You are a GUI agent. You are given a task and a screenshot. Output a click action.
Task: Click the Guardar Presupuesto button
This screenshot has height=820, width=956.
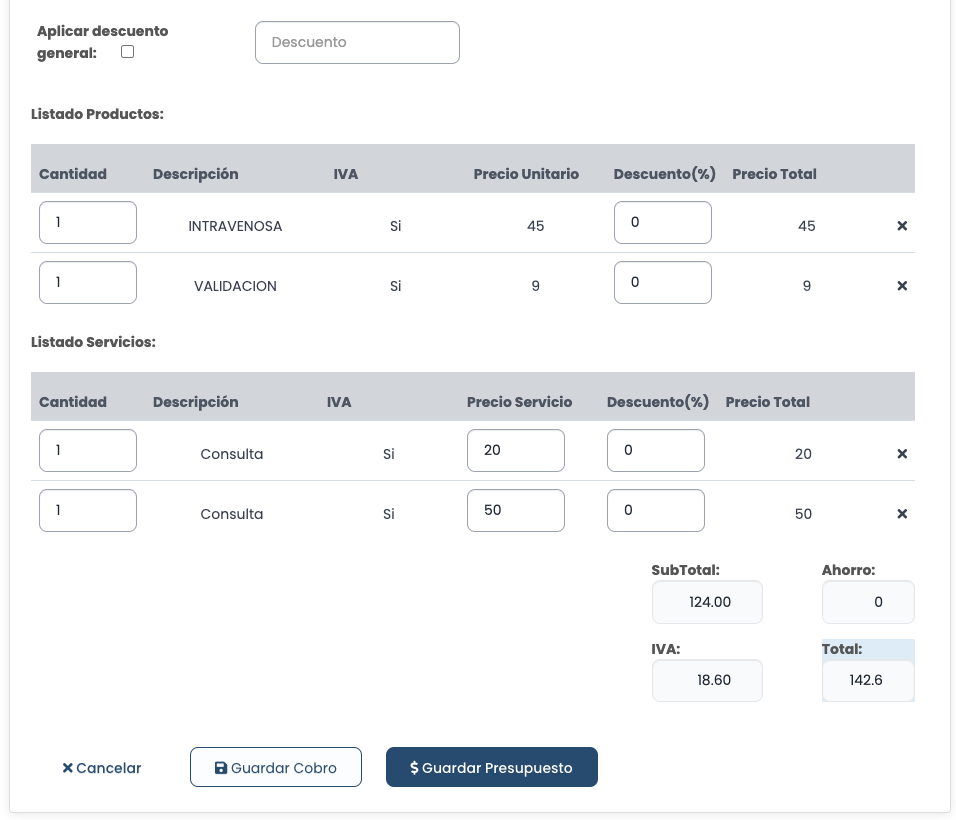tap(492, 767)
